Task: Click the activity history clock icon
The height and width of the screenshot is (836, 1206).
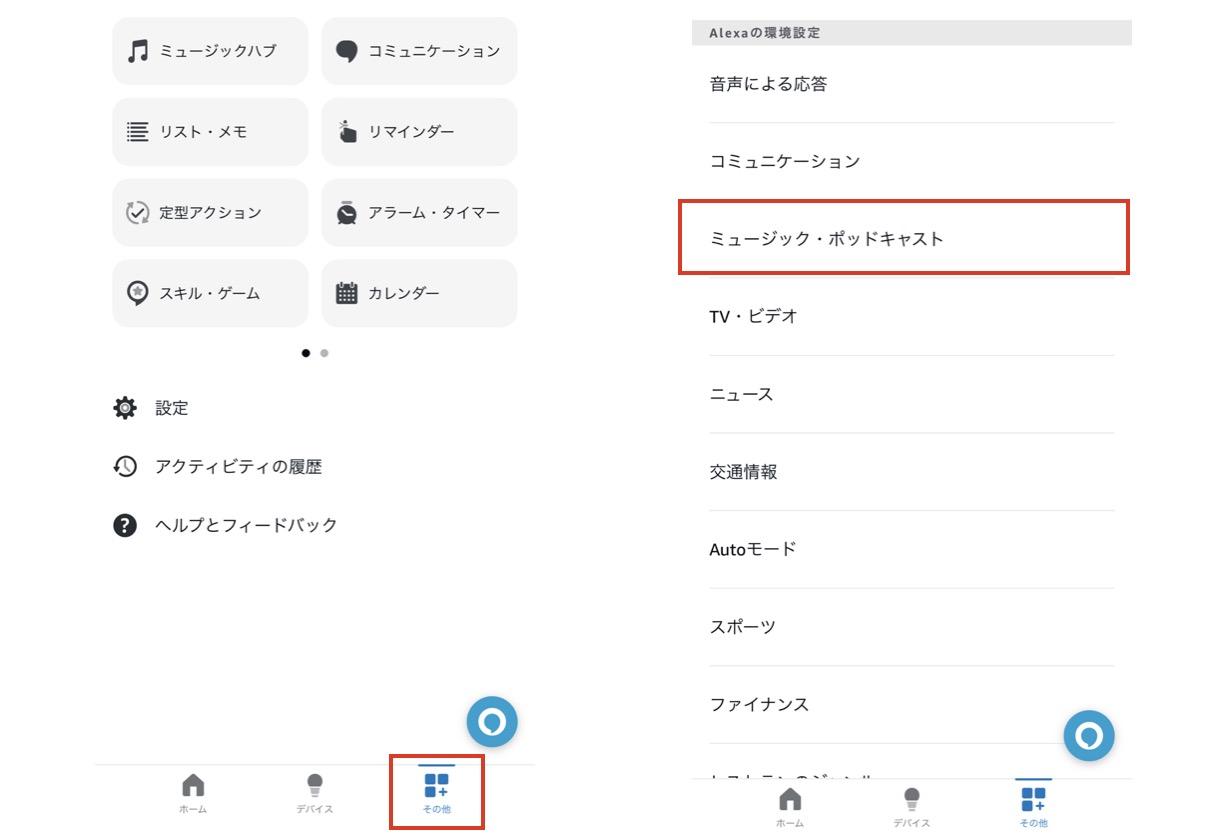Action: 125,467
